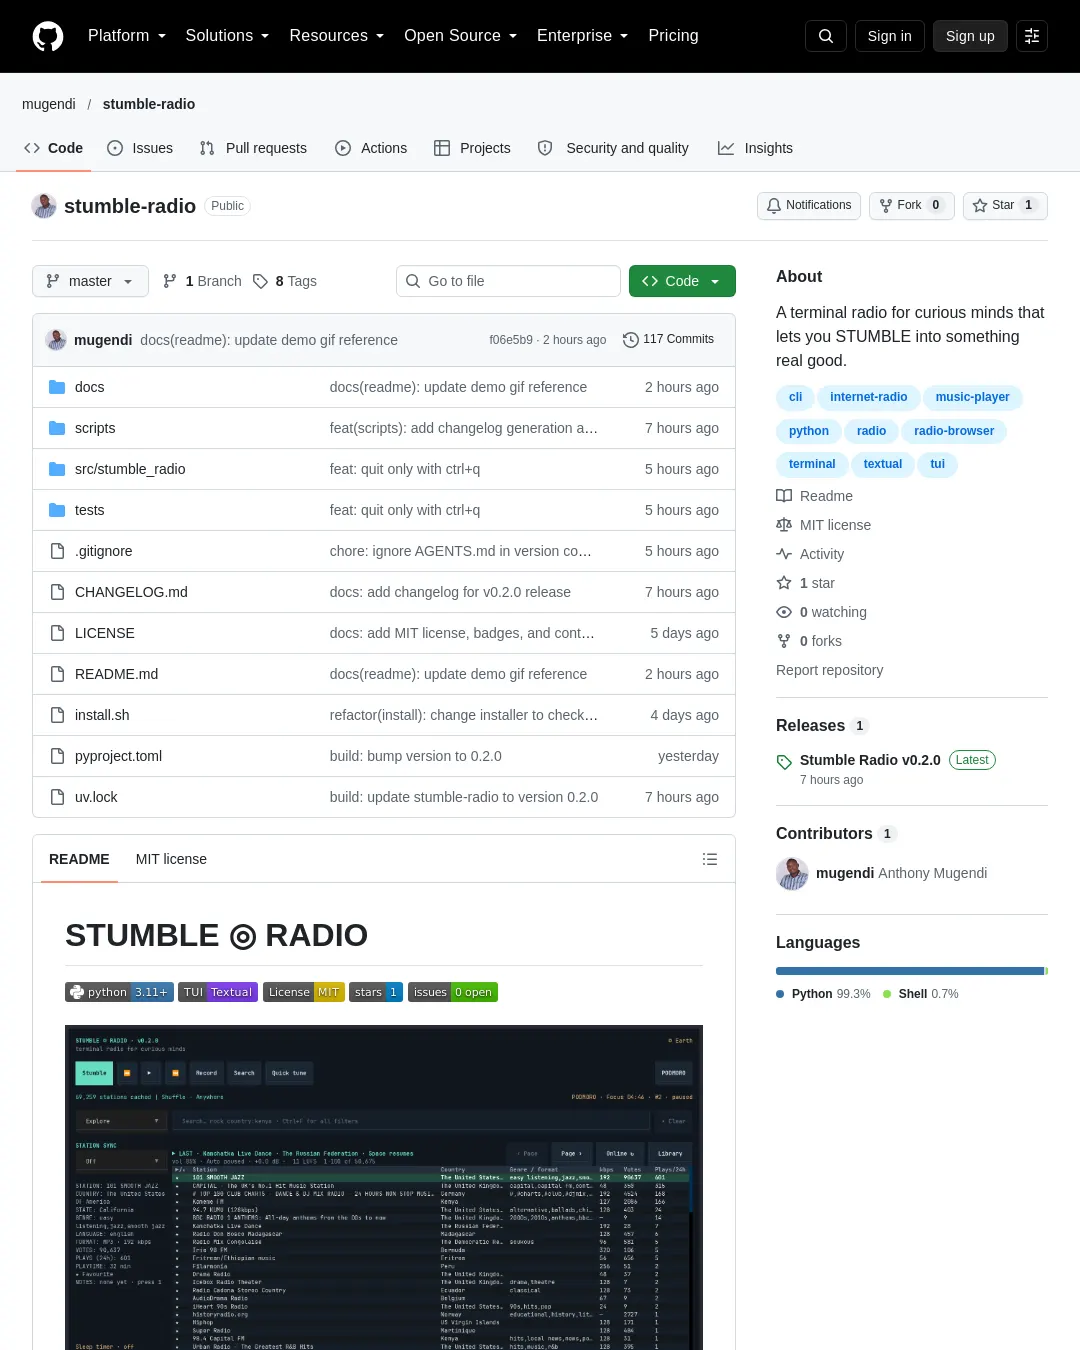The width and height of the screenshot is (1080, 1350).
Task: Open the Insights tab
Action: (x=755, y=148)
